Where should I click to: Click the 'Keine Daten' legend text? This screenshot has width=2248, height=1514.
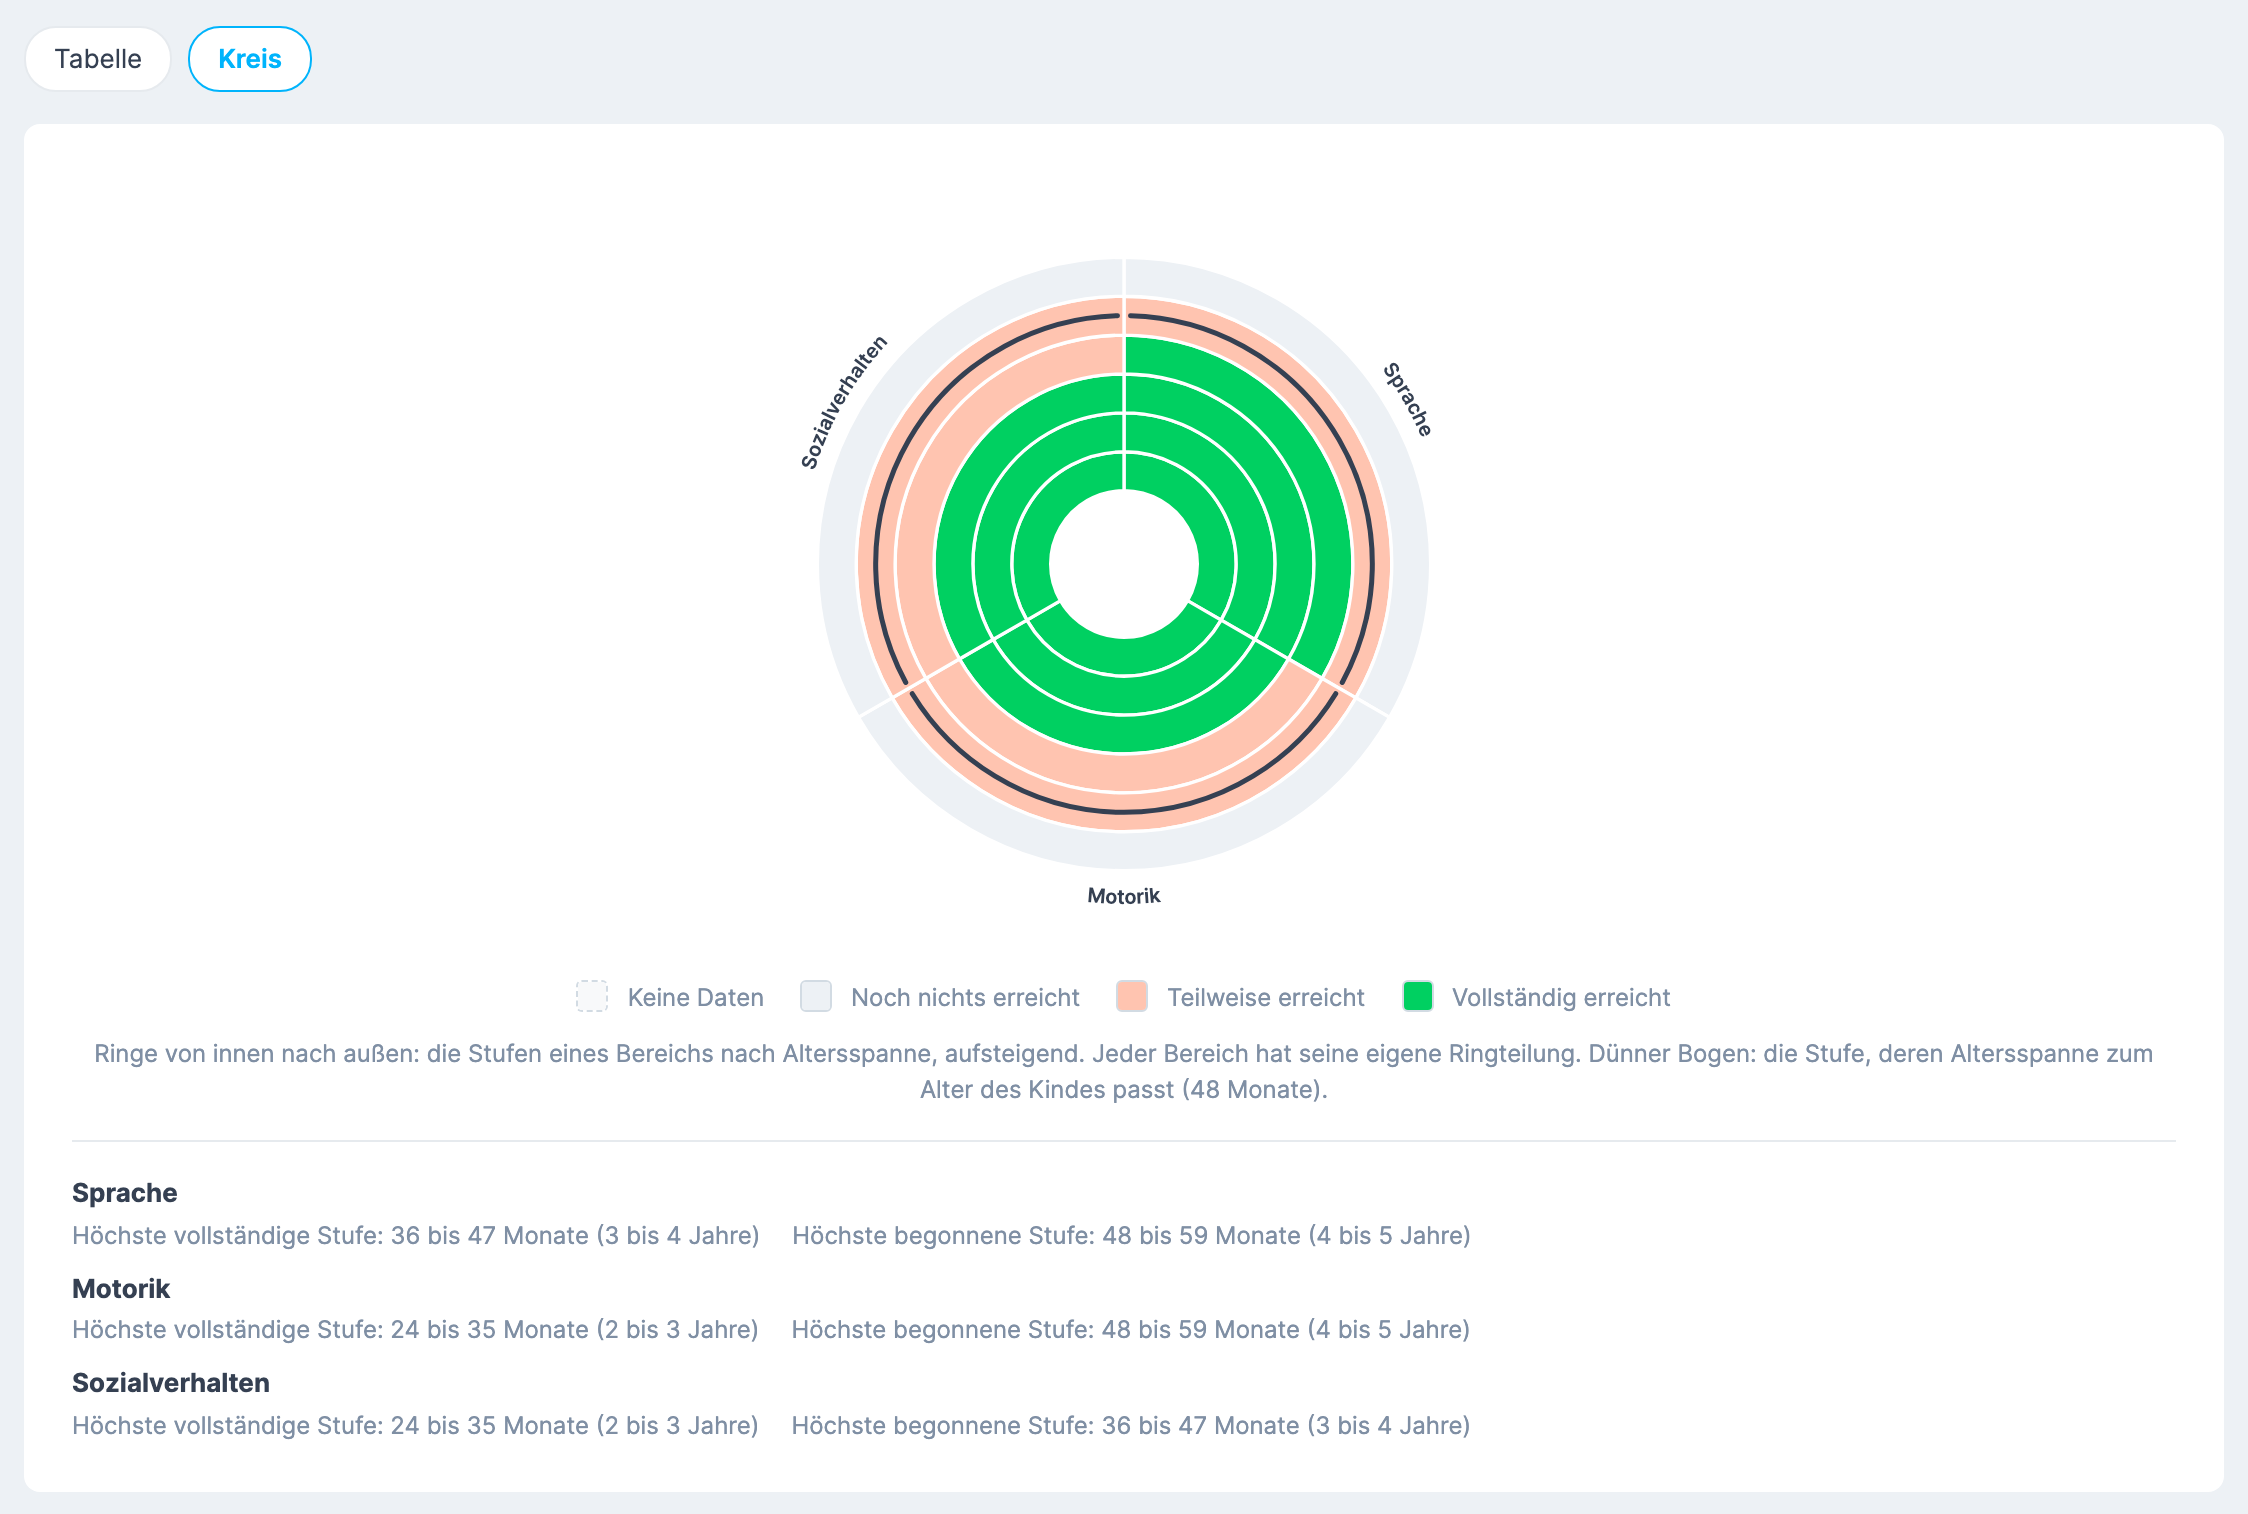[696, 997]
